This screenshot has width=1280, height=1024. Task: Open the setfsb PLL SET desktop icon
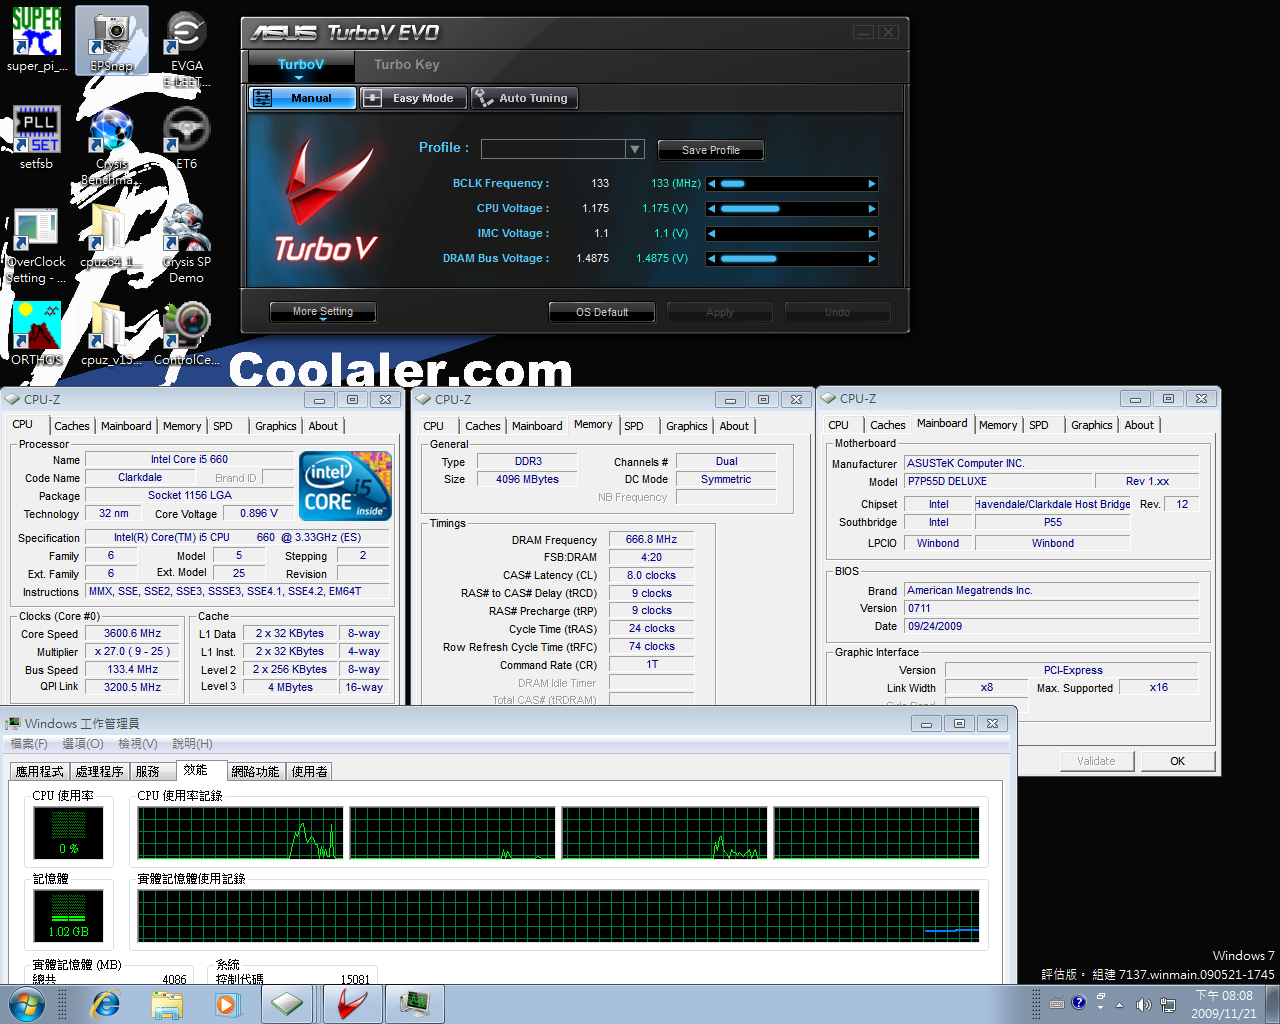[37, 138]
